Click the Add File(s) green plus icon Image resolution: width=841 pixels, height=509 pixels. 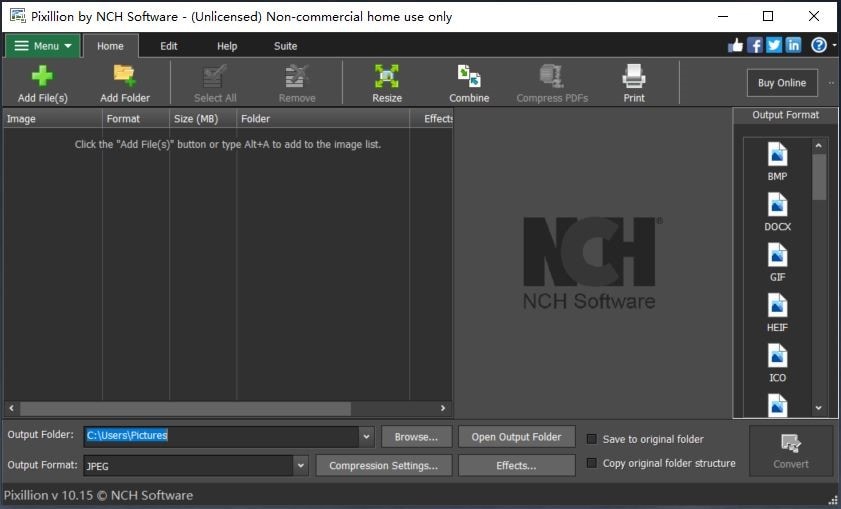42,76
